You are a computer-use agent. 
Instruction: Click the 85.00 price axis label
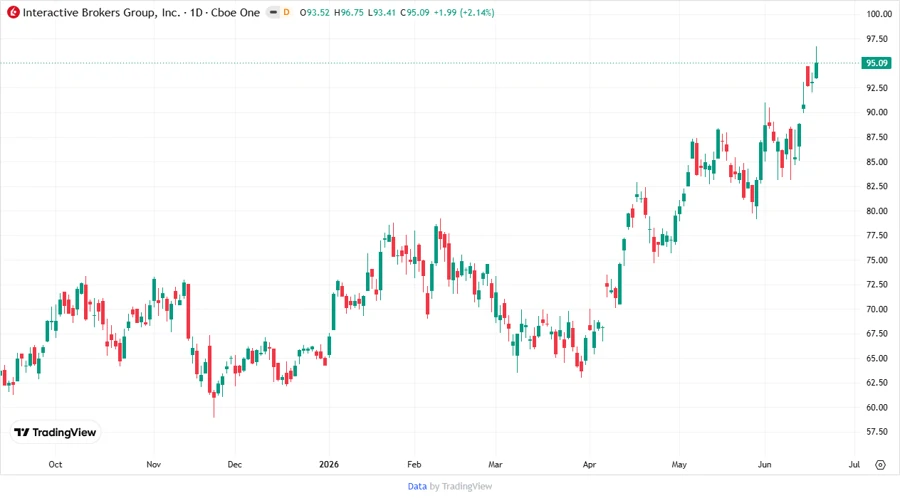[877, 162]
